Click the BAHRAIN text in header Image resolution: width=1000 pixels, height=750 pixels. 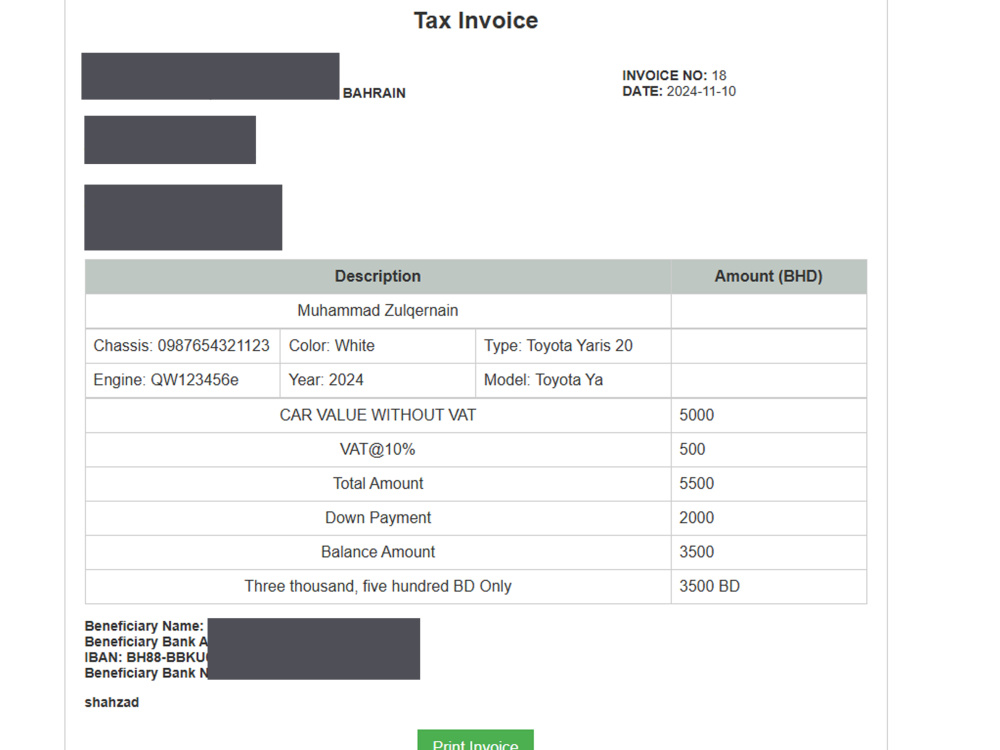pyautogui.click(x=374, y=93)
